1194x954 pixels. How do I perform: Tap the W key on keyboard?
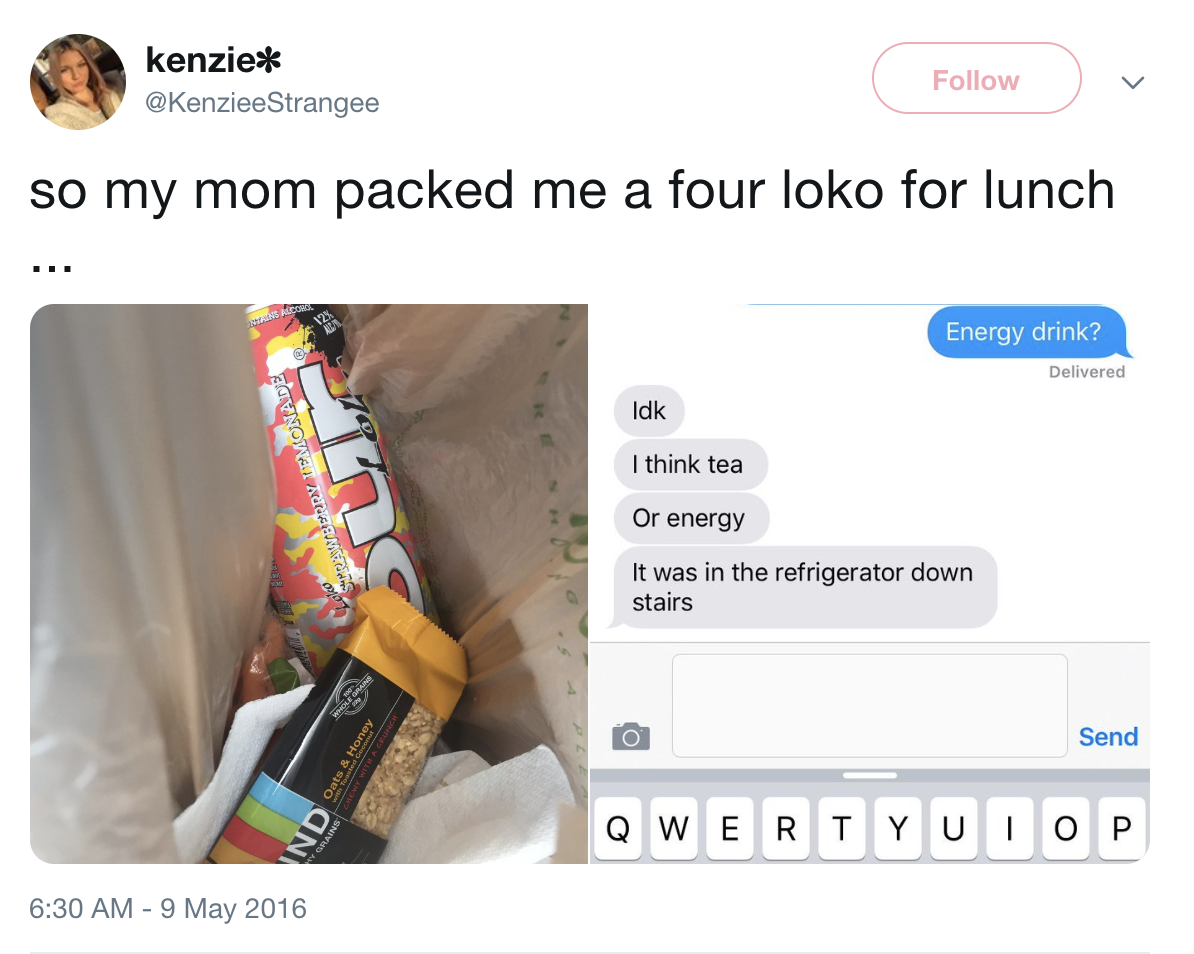click(x=674, y=828)
